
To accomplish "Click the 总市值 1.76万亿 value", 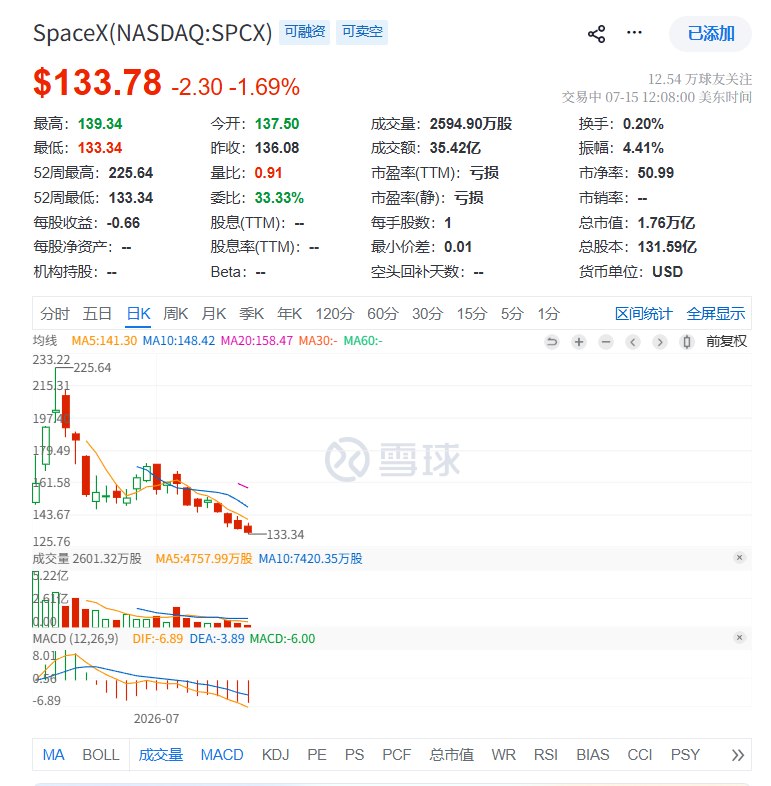I will coord(666,223).
